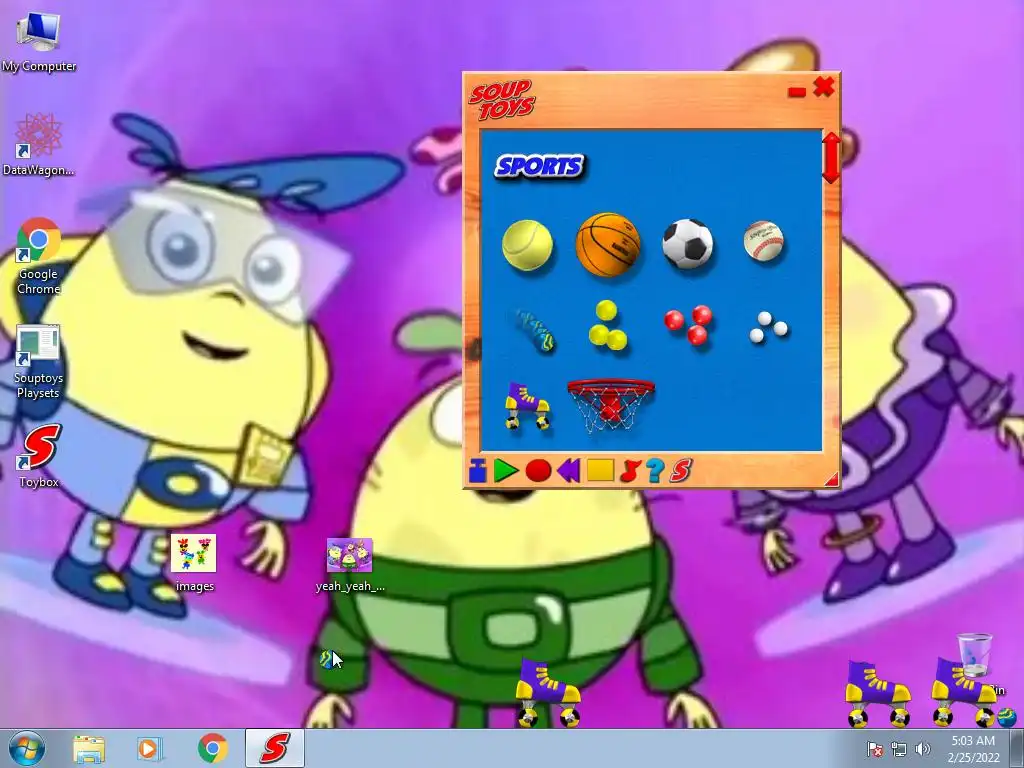Select the DataWagon desktop shortcut

[39, 144]
